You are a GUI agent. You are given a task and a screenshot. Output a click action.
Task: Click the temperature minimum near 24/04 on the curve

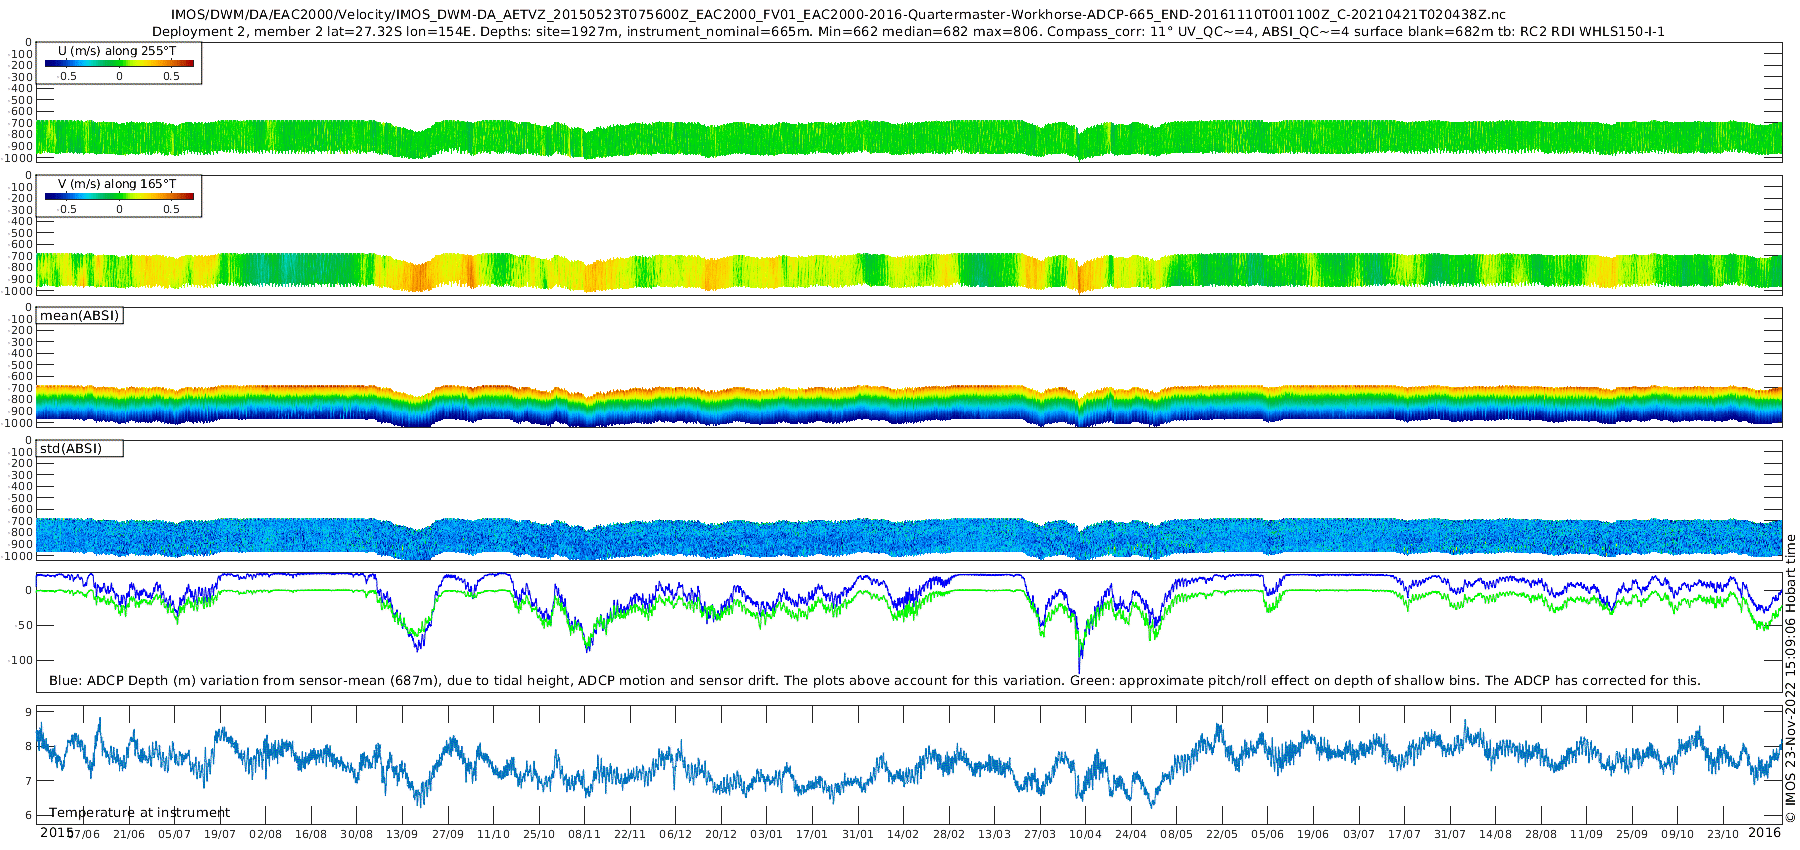1152,801
